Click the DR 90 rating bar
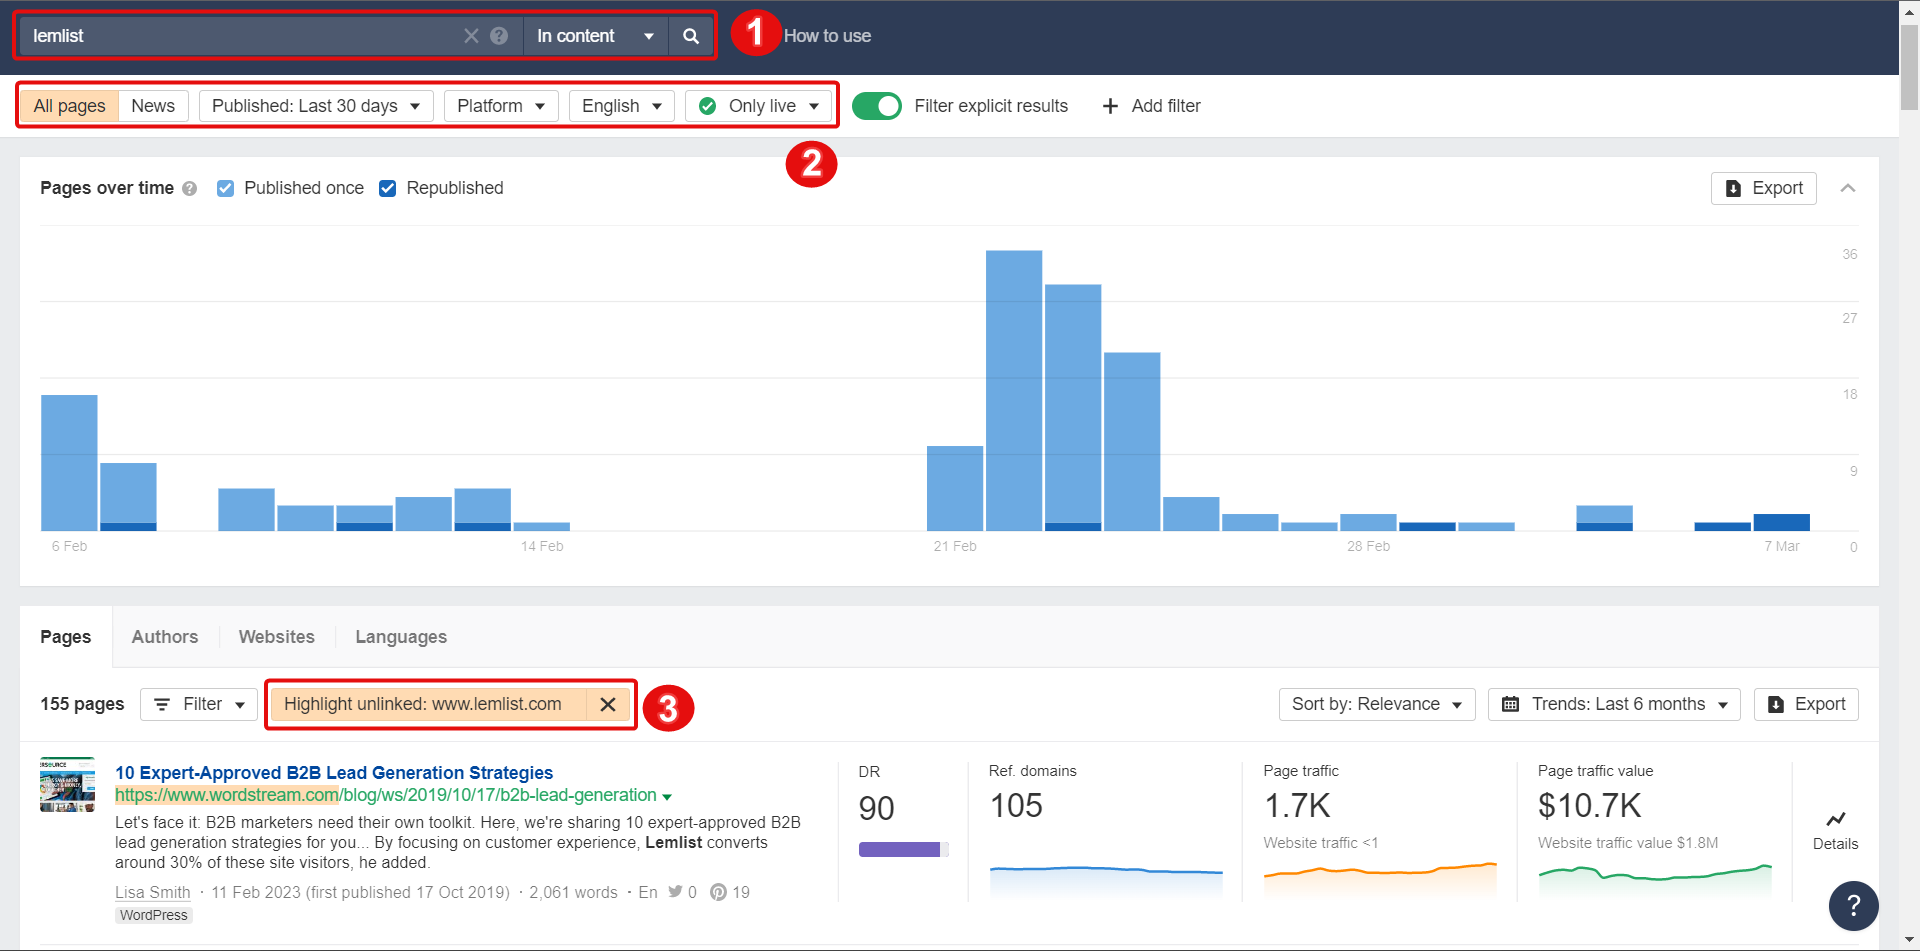The image size is (1920, 951). point(903,850)
